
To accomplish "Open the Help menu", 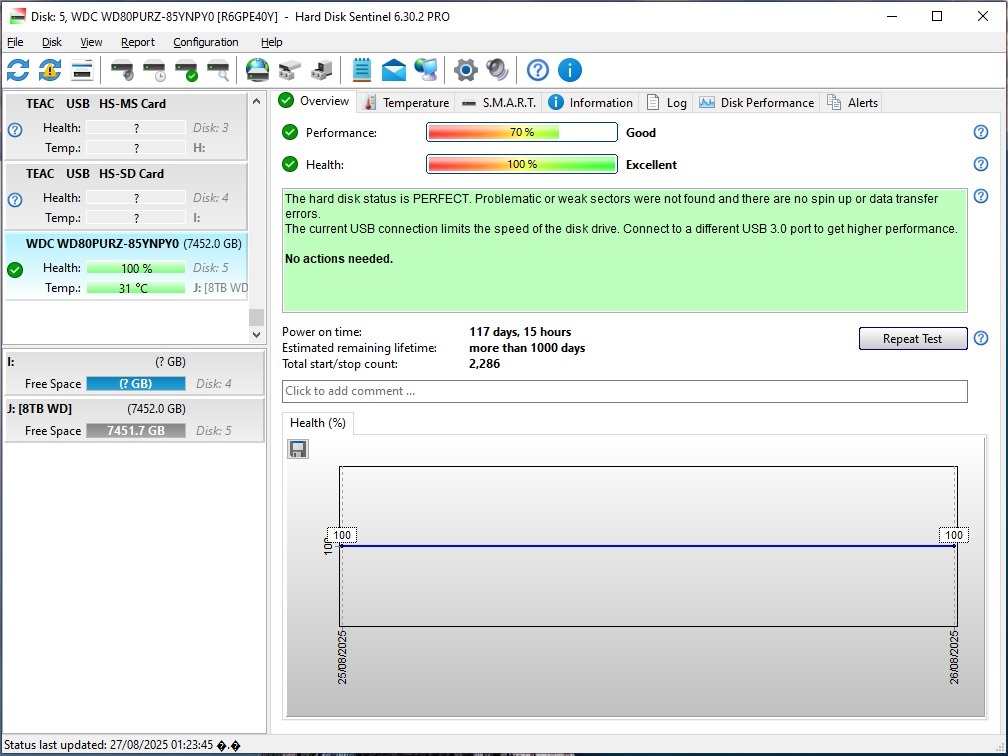I will click(x=271, y=42).
